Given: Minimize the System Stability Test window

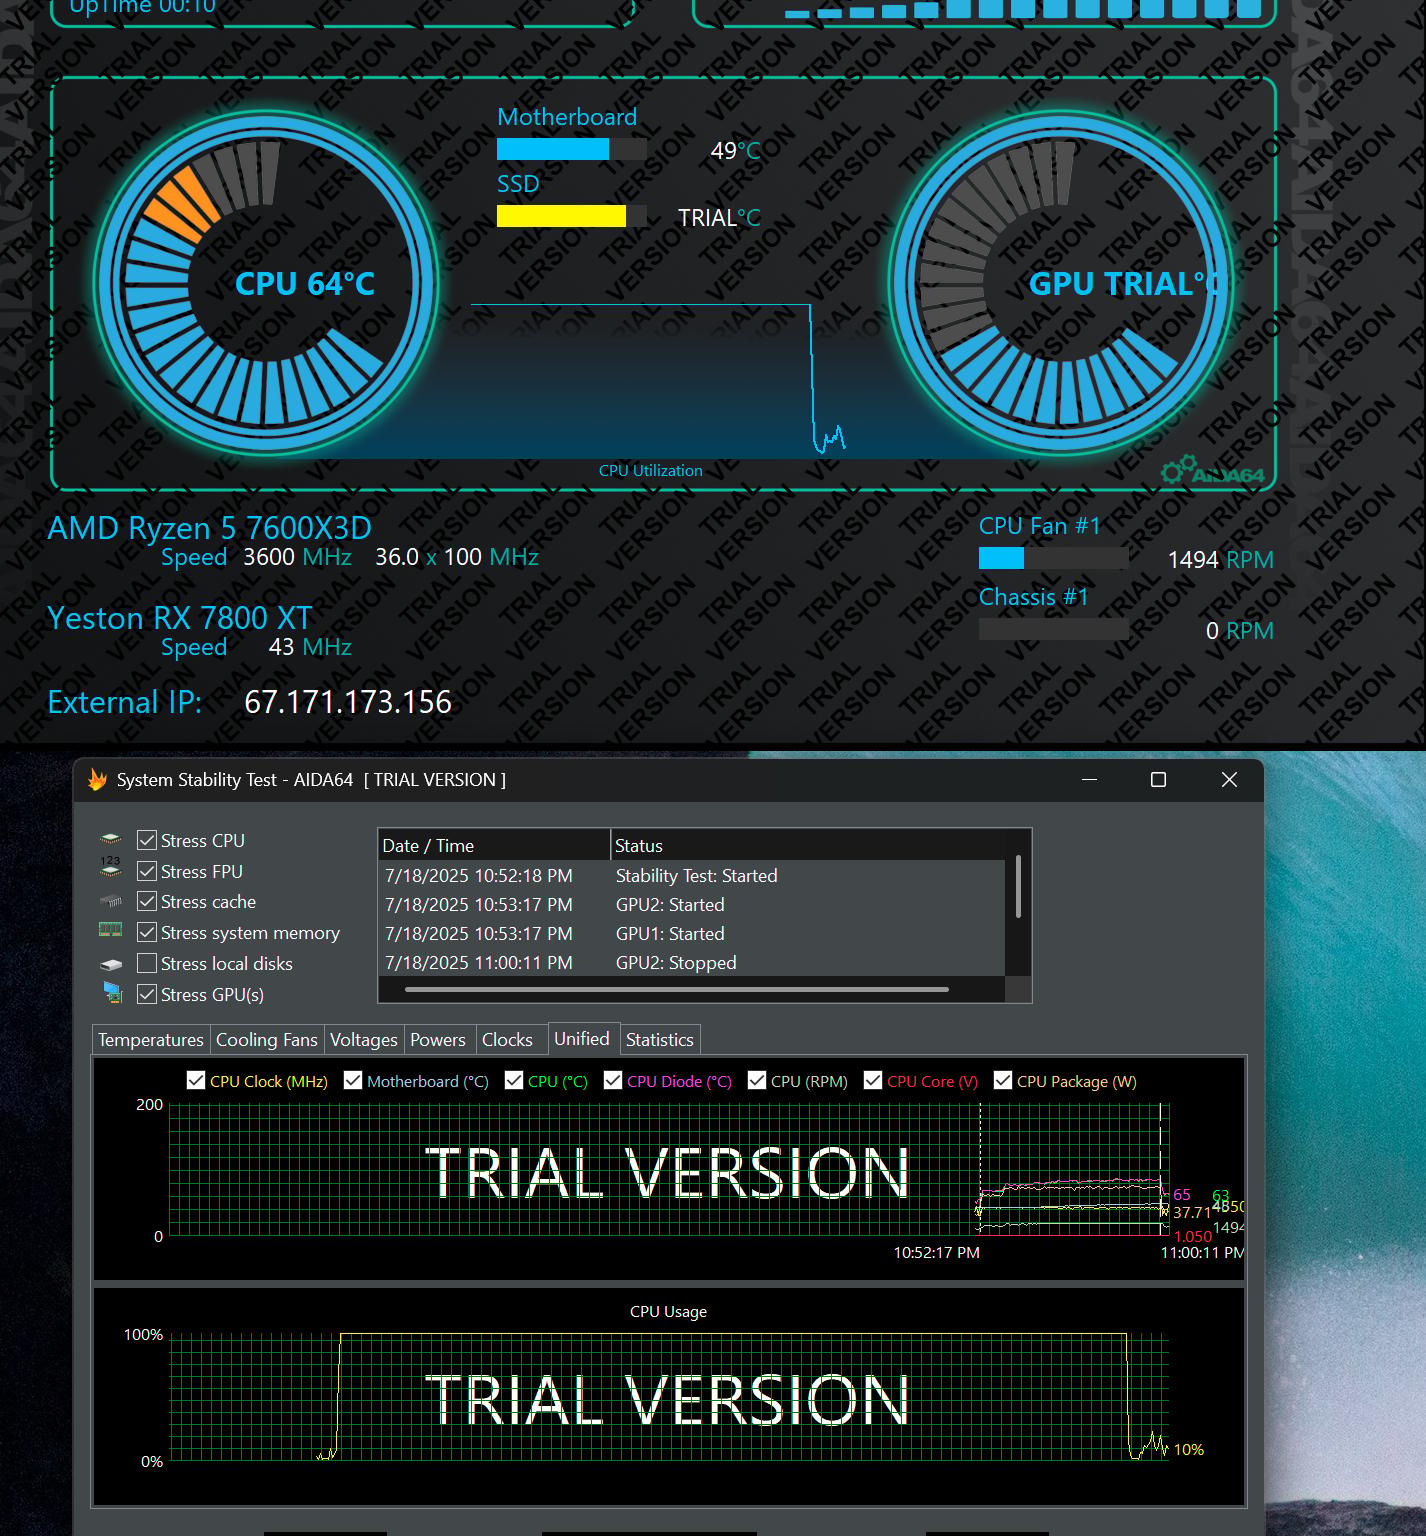Looking at the screenshot, I should 1090,779.
